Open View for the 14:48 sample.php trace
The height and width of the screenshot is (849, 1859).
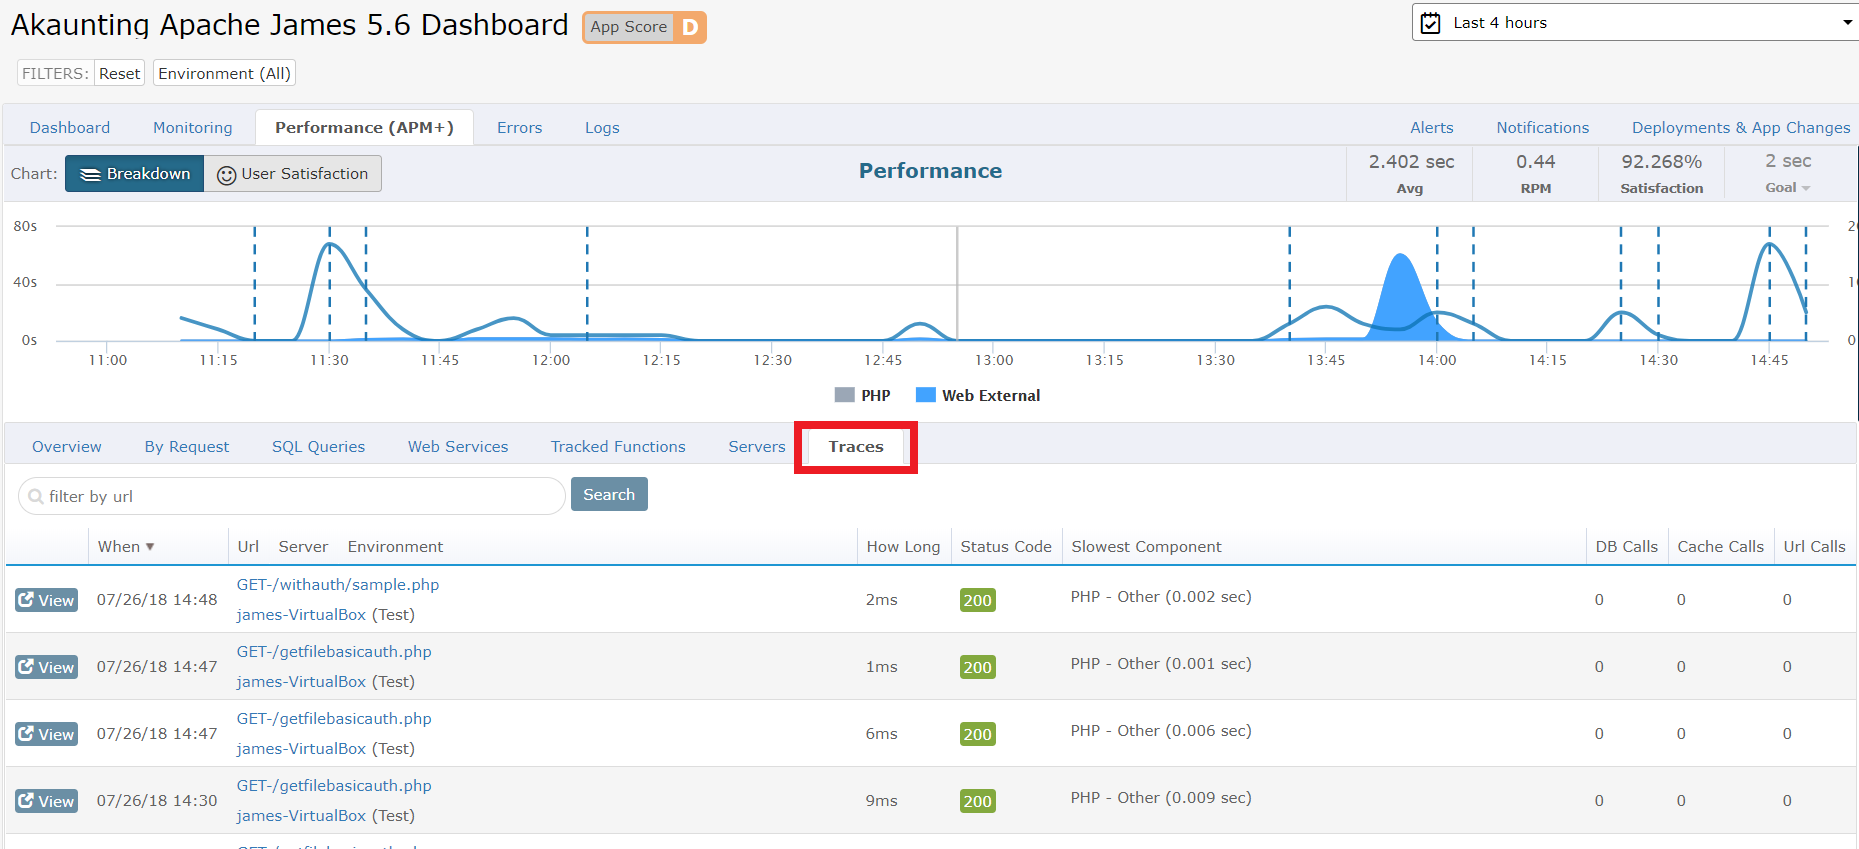(x=47, y=600)
